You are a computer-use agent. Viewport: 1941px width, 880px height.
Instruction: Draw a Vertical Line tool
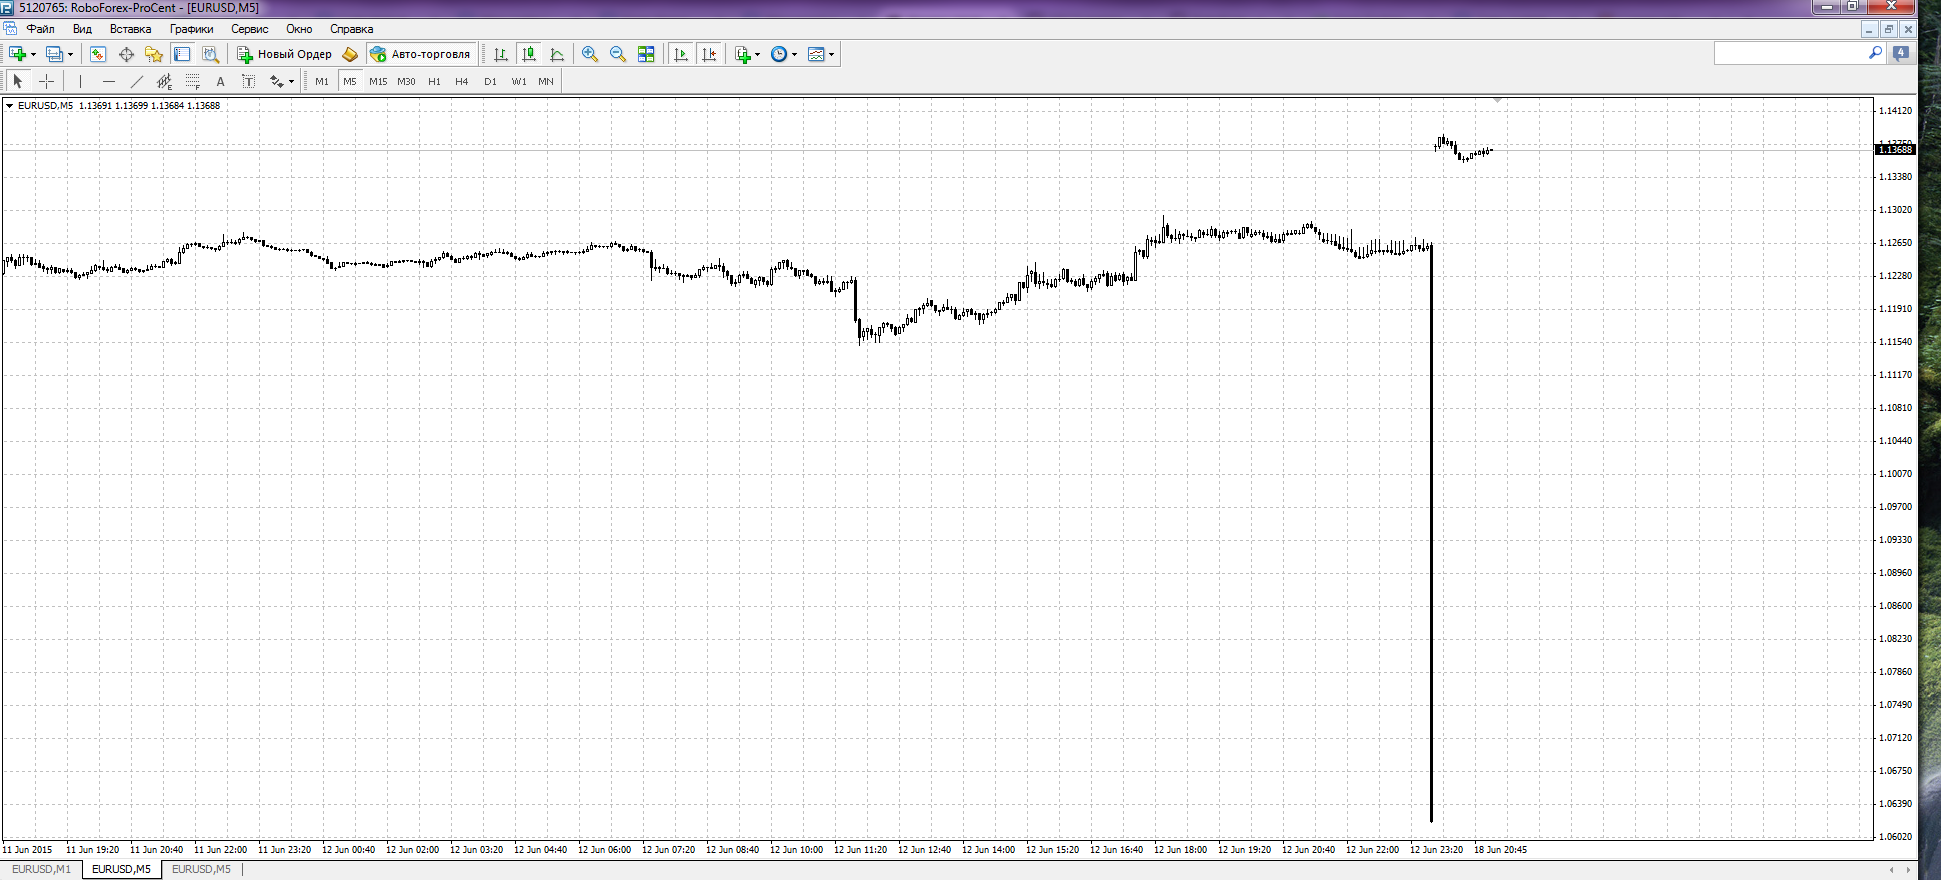[x=81, y=81]
